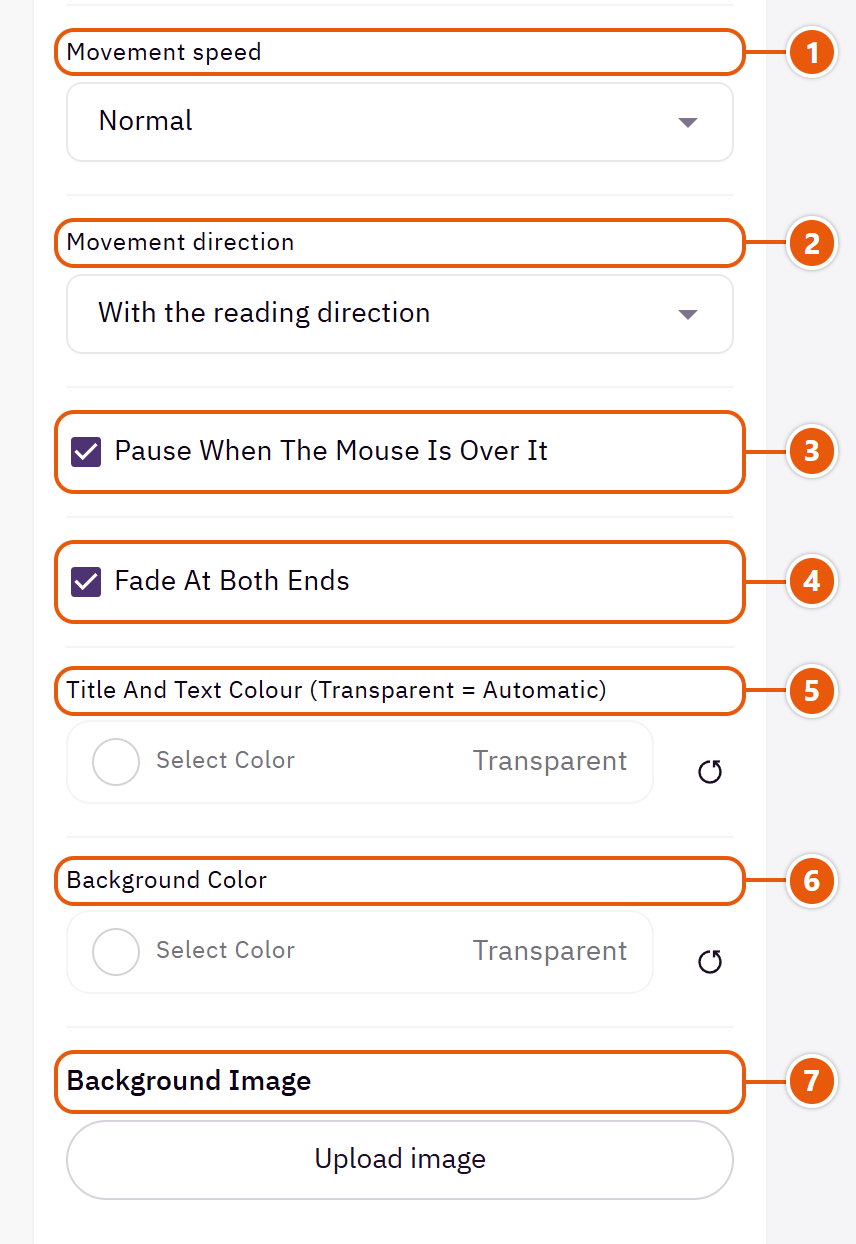Click annotation marker number 7
Viewport: 856px width, 1244px height.
point(811,1081)
